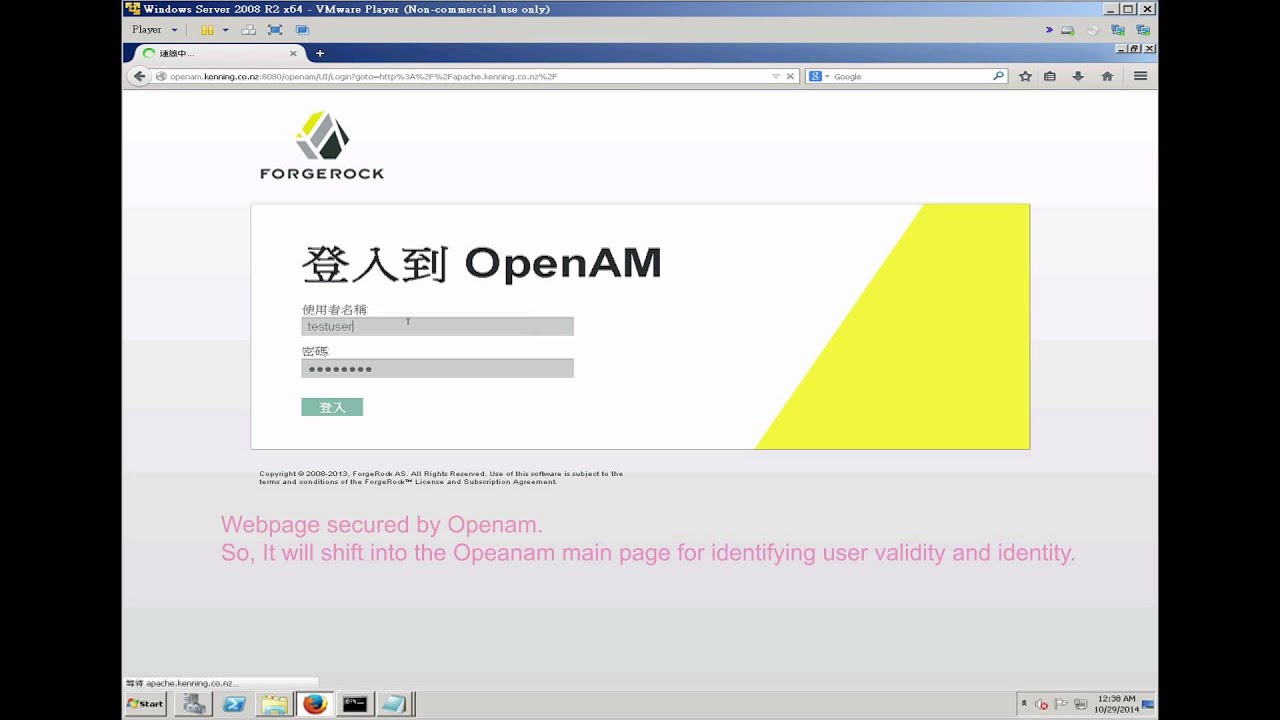Click the username field containing testuser
1280x720 pixels.
click(x=437, y=326)
